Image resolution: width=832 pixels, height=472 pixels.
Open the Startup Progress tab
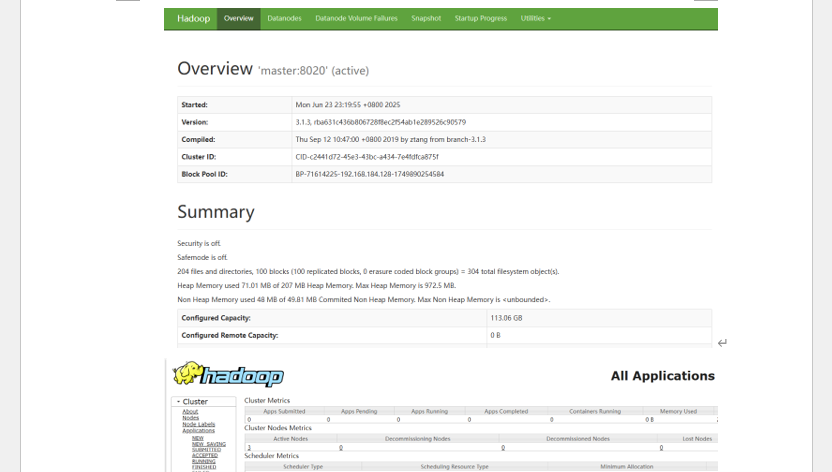pos(480,19)
